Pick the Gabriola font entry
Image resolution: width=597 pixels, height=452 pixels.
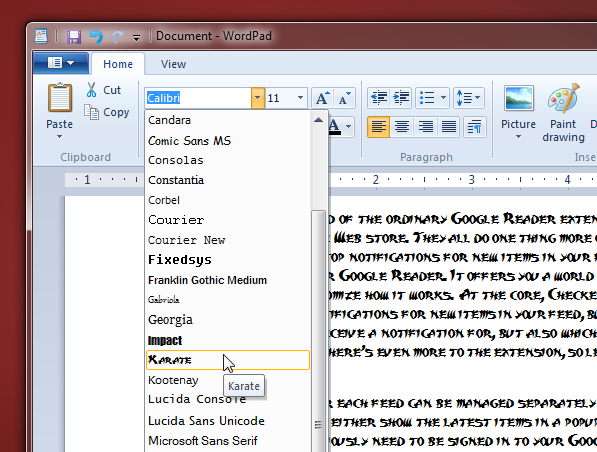228,300
